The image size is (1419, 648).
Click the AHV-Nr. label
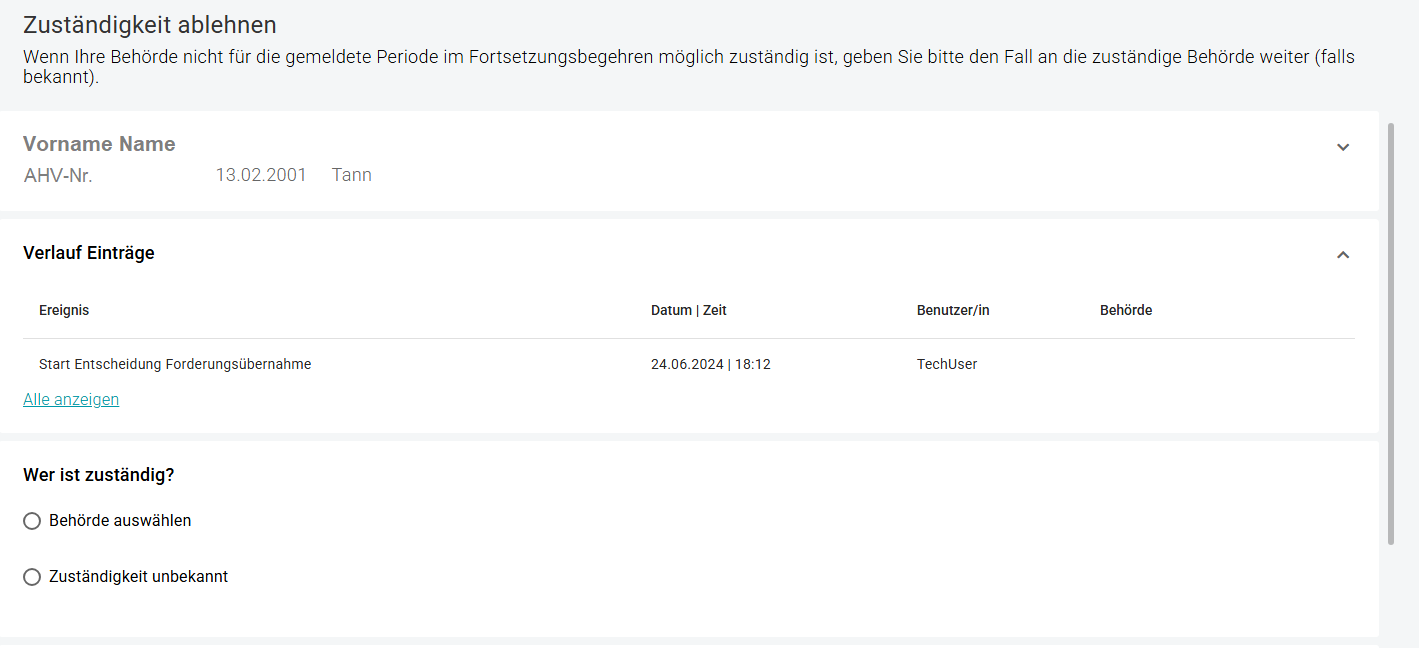(58, 175)
